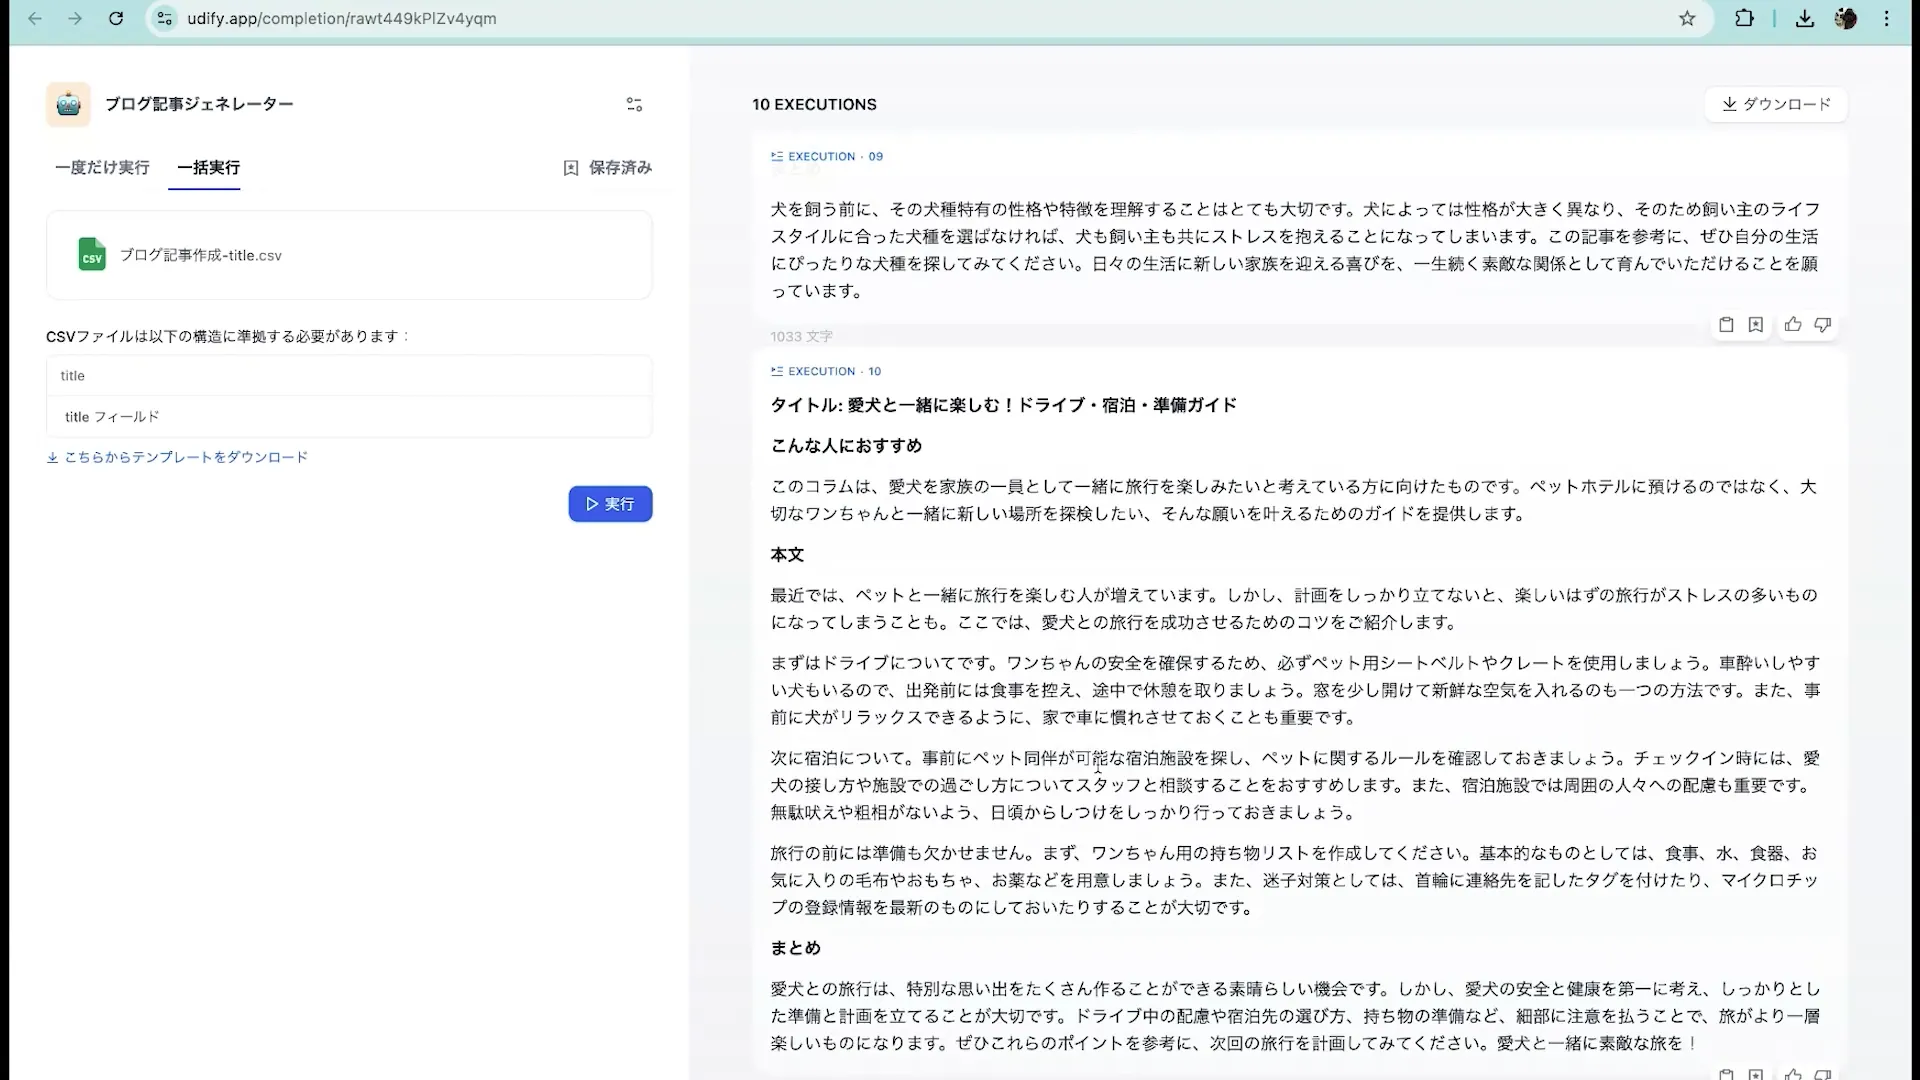Click the CSV file icon for ブログ記事作成-title.csv
This screenshot has height=1080, width=1920.
coord(91,255)
